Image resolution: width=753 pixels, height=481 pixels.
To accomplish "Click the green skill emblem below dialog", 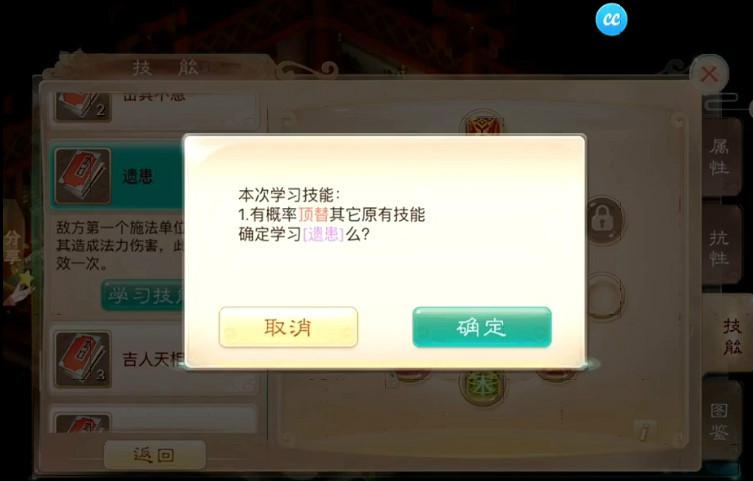I will [x=481, y=386].
